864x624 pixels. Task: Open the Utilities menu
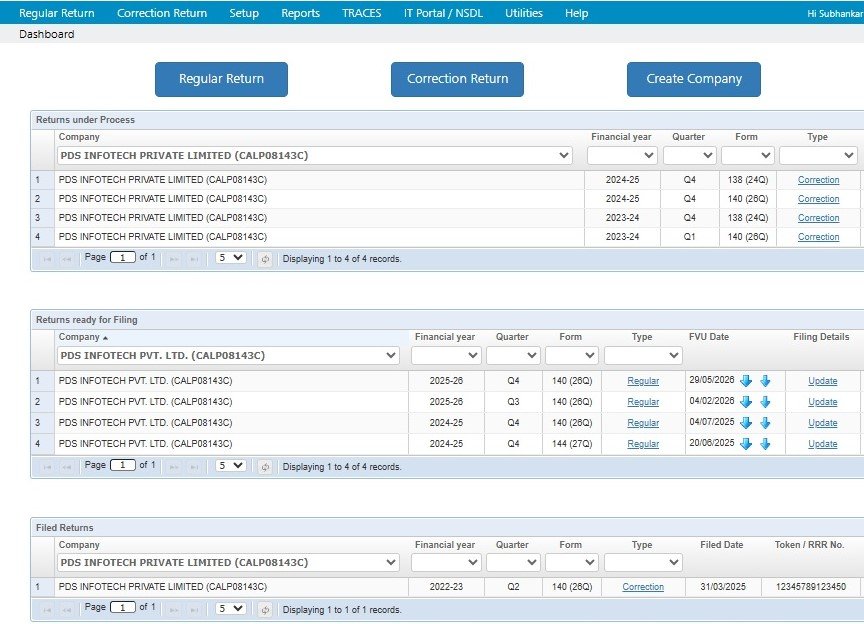coord(524,13)
